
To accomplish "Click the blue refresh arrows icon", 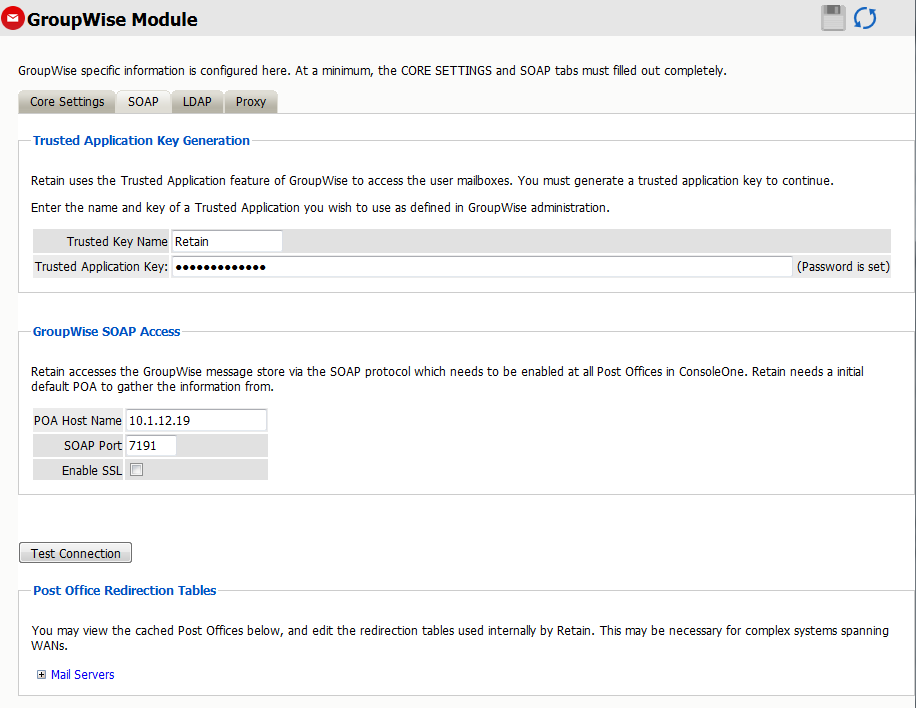I will click(865, 18).
